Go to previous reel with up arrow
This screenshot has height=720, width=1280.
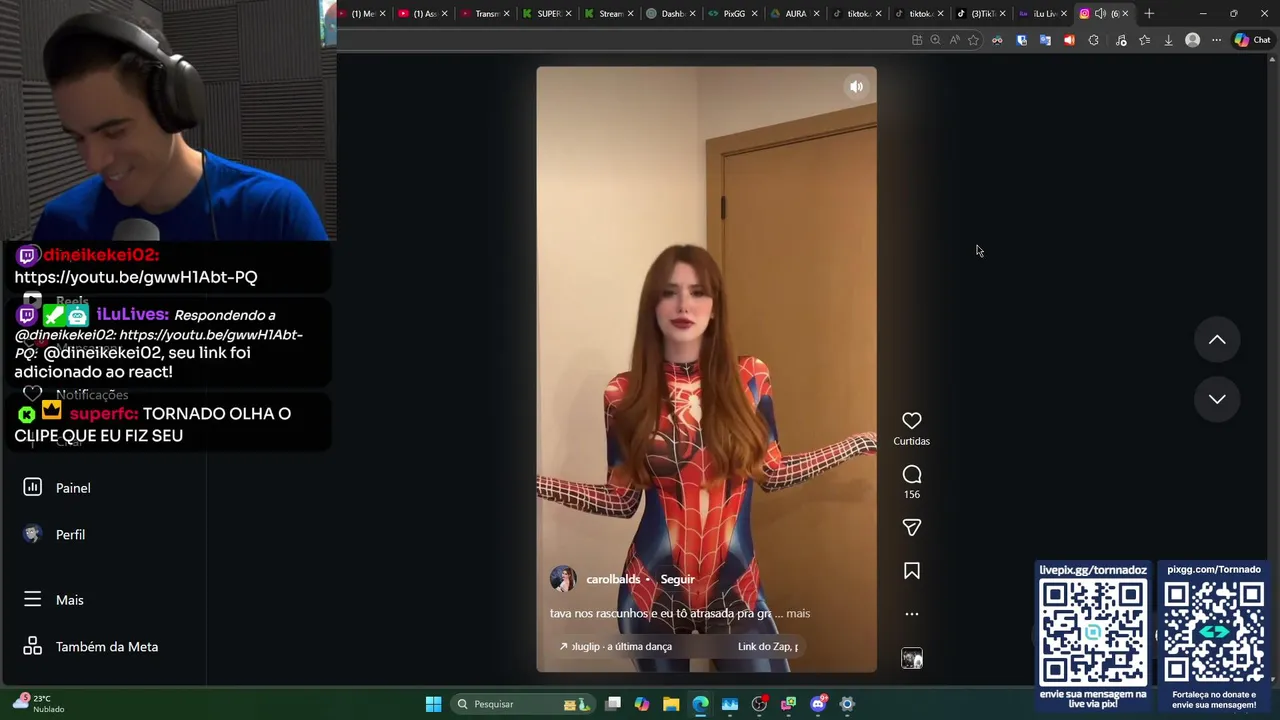coord(1217,340)
